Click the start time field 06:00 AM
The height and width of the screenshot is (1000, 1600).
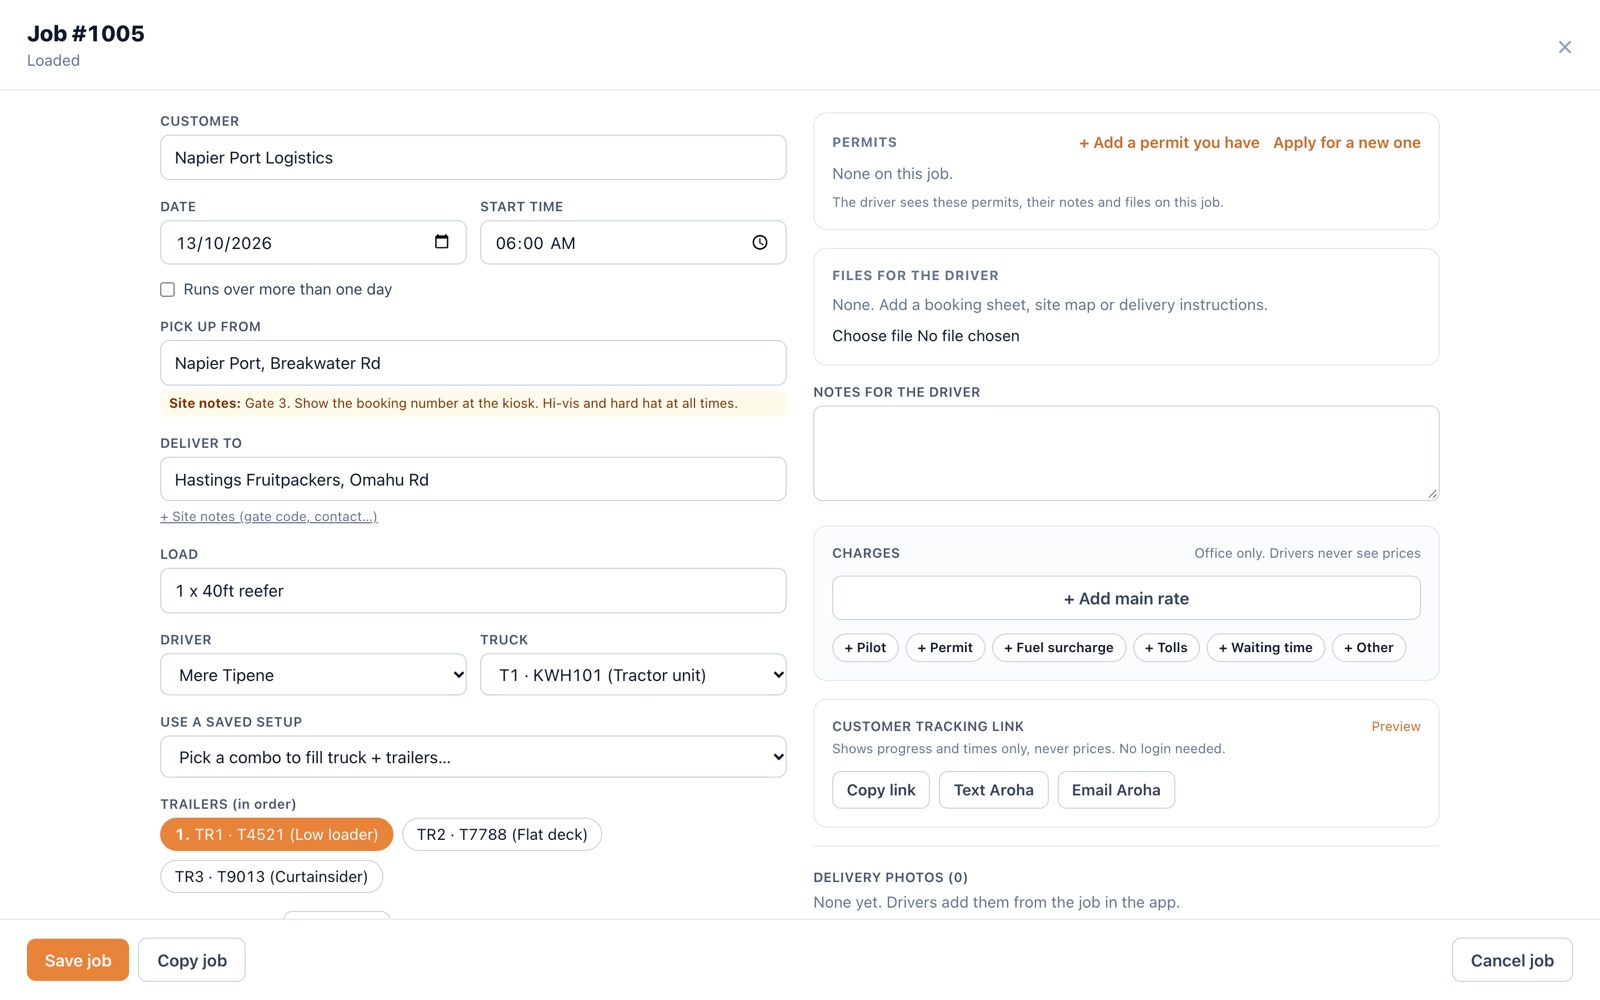[x=633, y=242]
